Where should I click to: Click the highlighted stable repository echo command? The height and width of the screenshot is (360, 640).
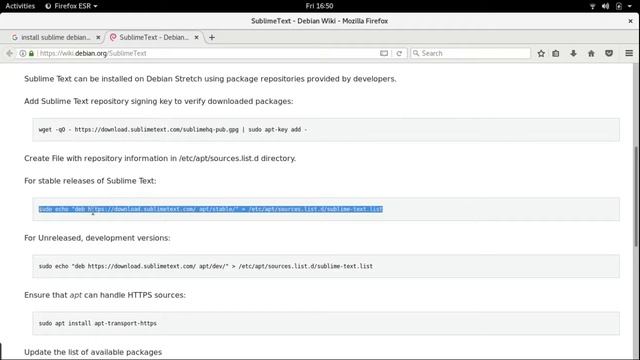coord(211,209)
